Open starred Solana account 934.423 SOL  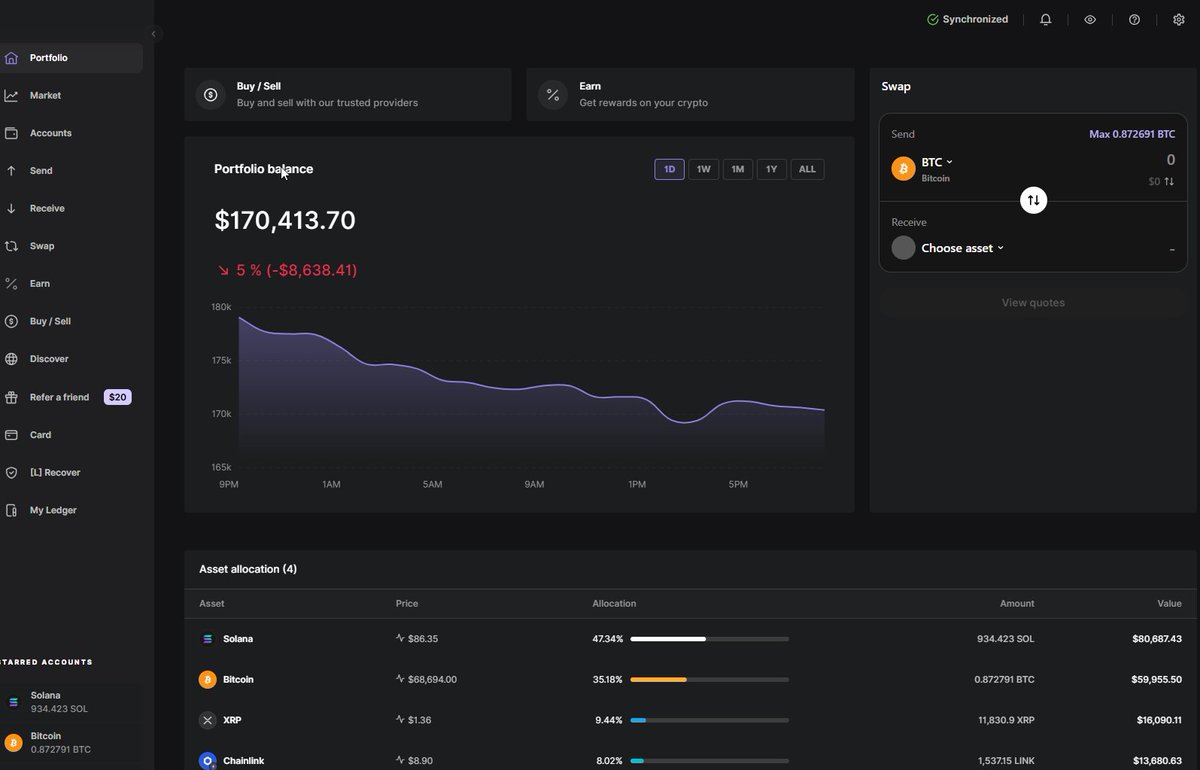click(x=71, y=702)
